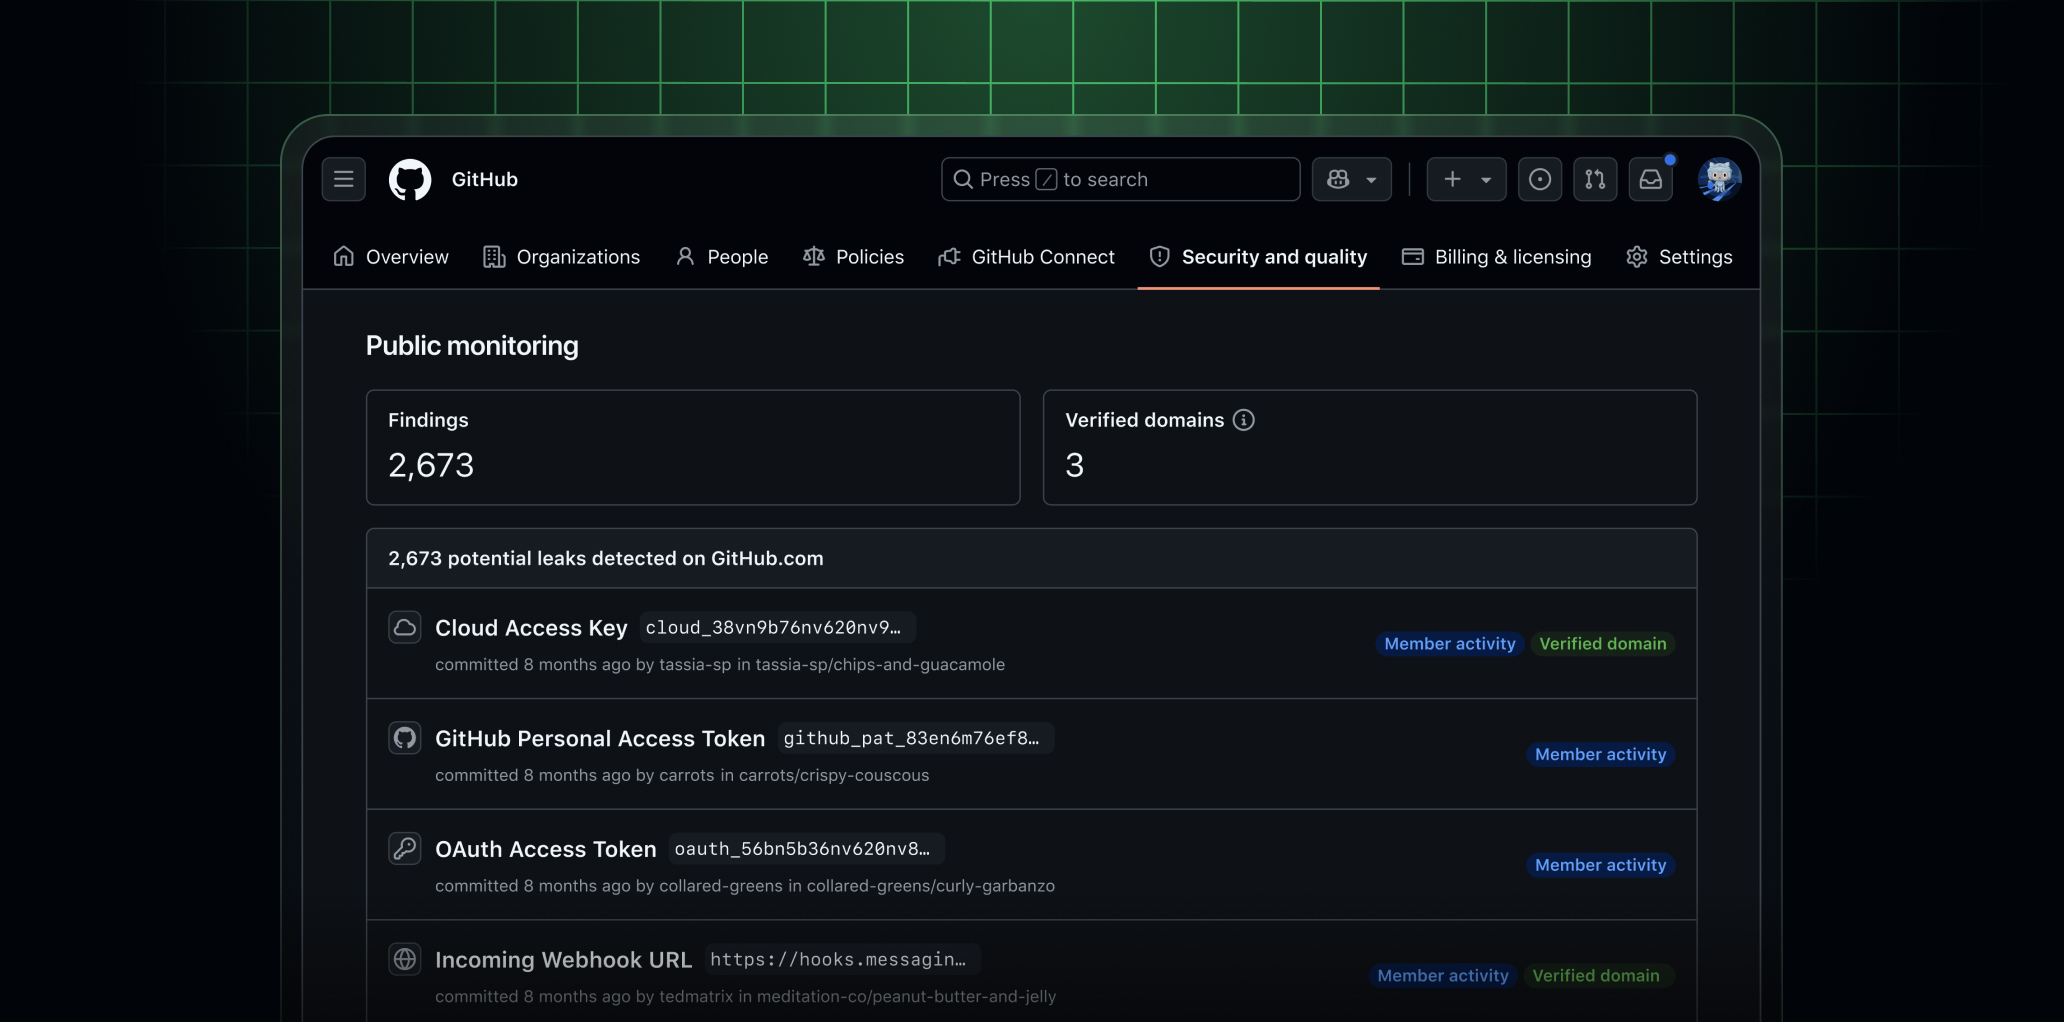
Task: Click the People person icon
Action: tap(685, 257)
